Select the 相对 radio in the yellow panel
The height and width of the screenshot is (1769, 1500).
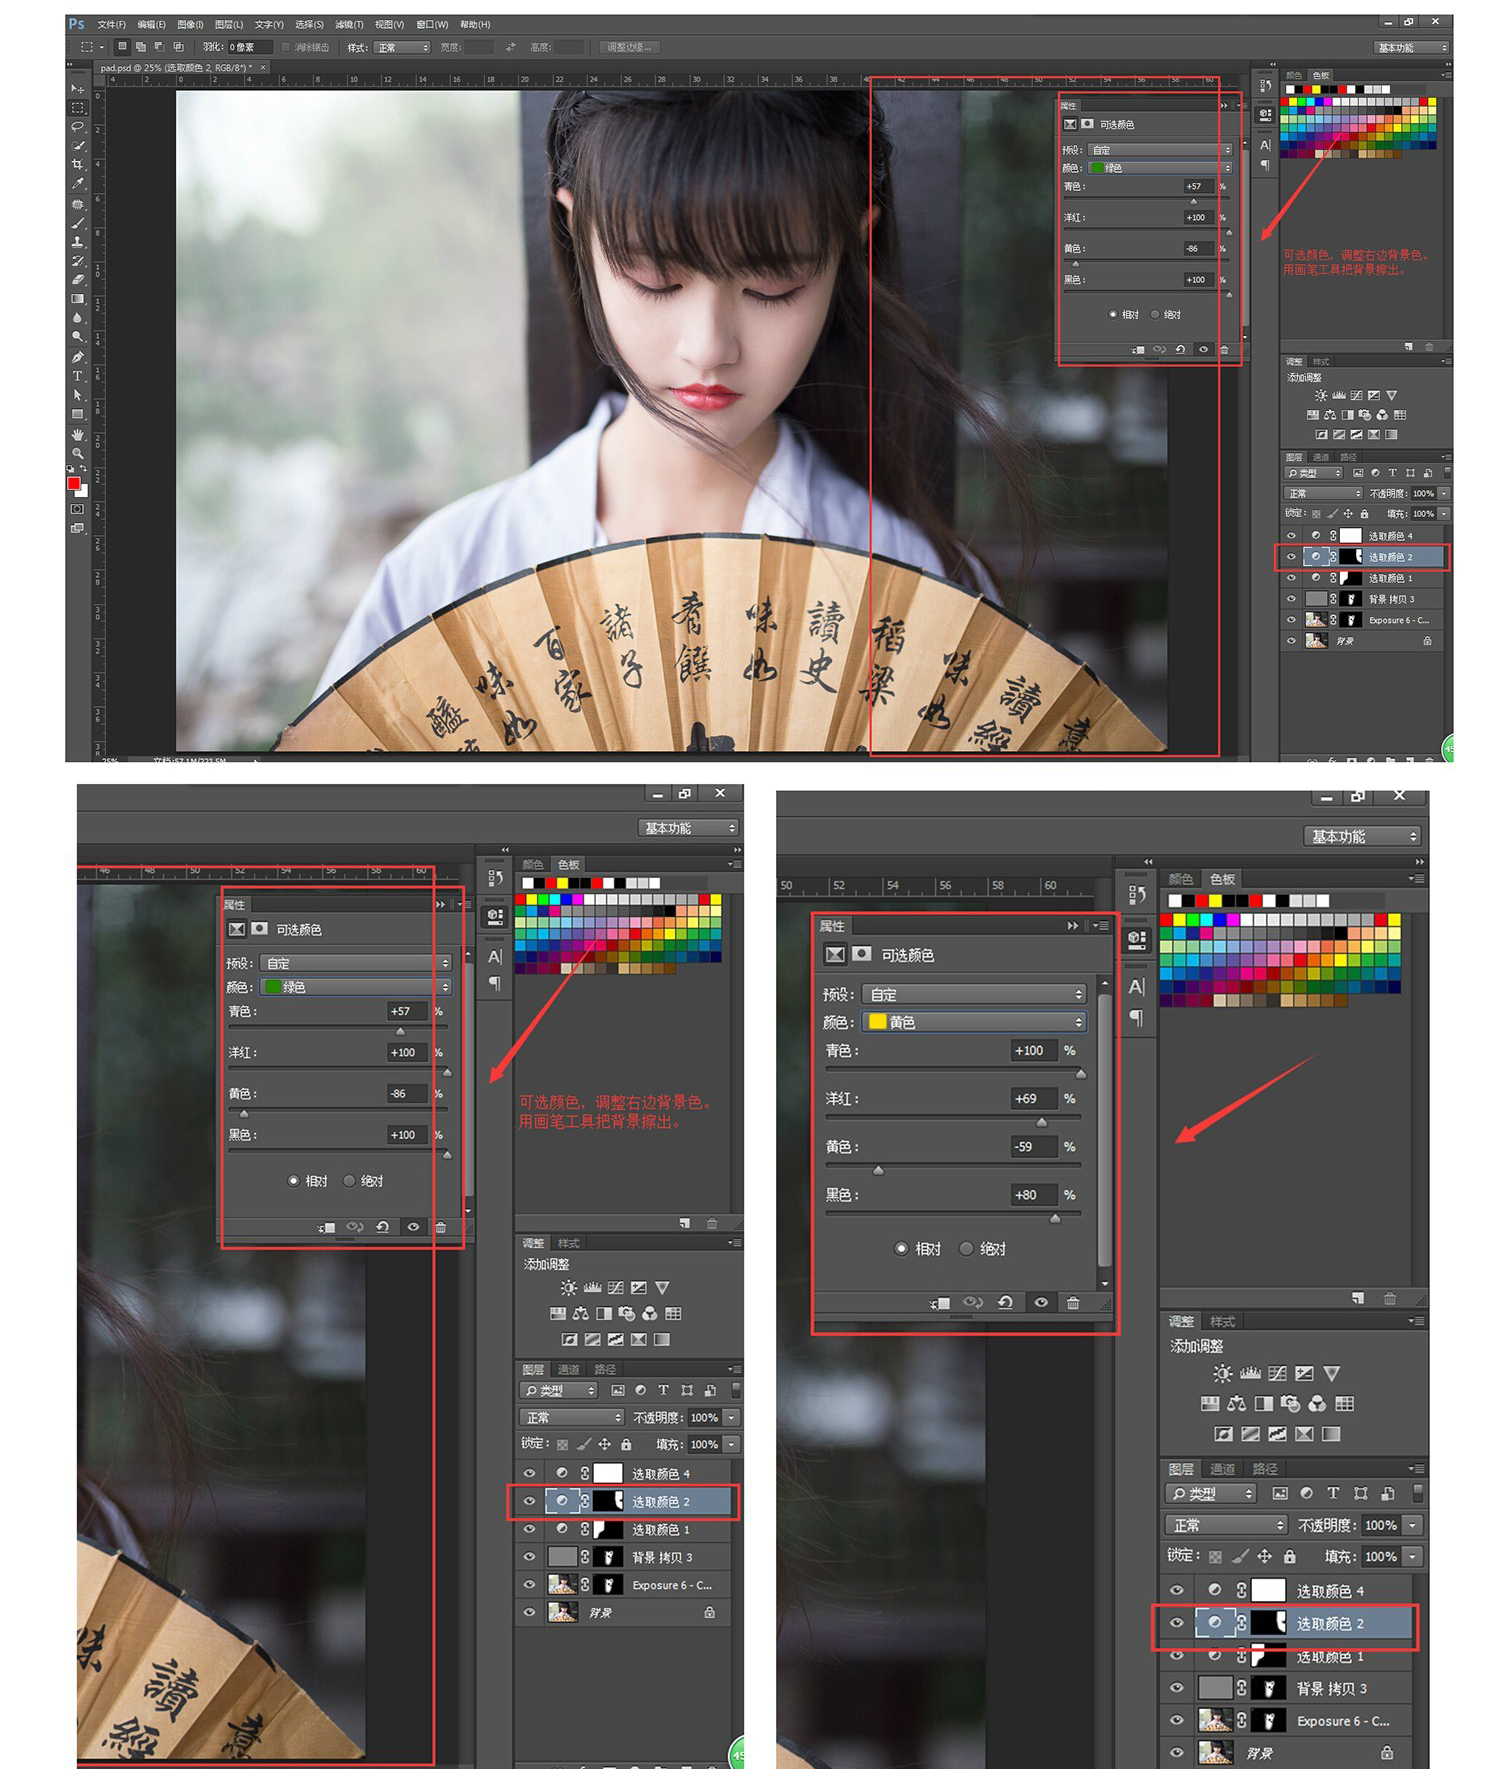pos(901,1248)
